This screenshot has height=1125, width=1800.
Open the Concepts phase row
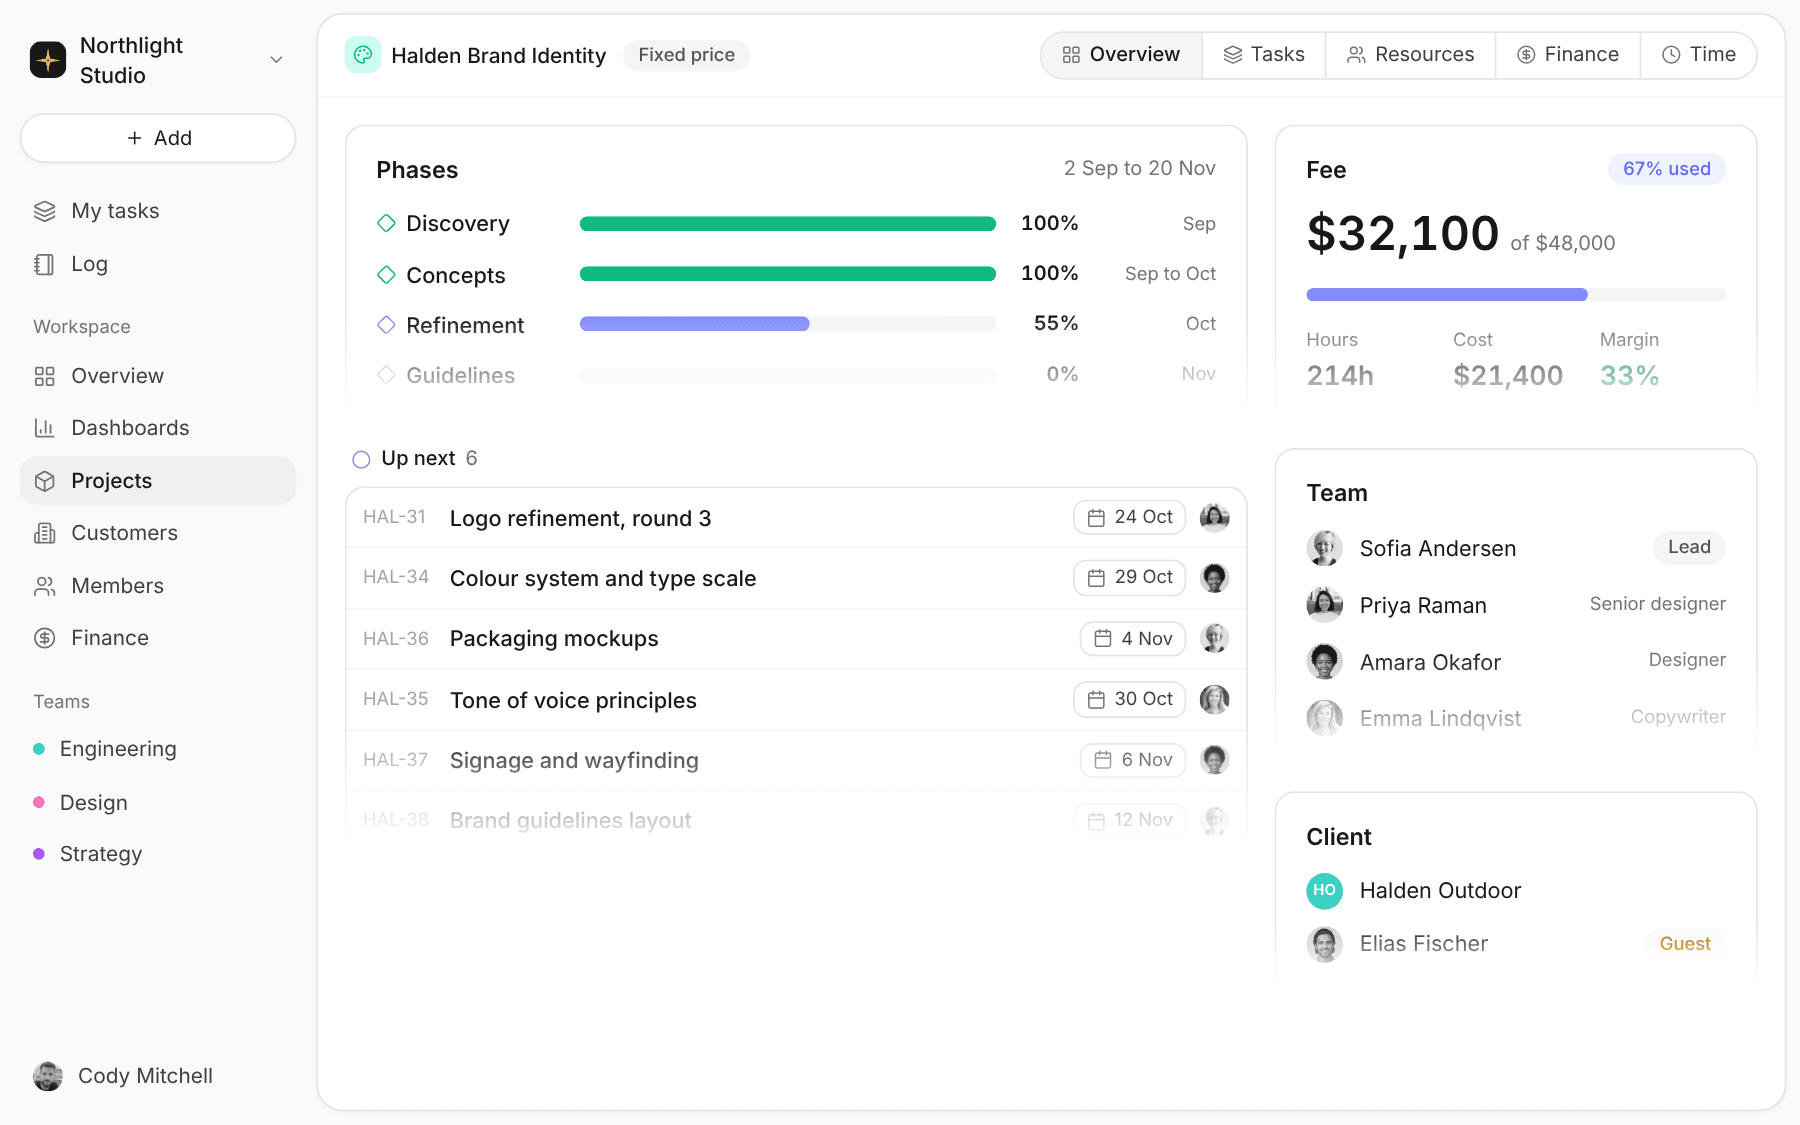796,274
